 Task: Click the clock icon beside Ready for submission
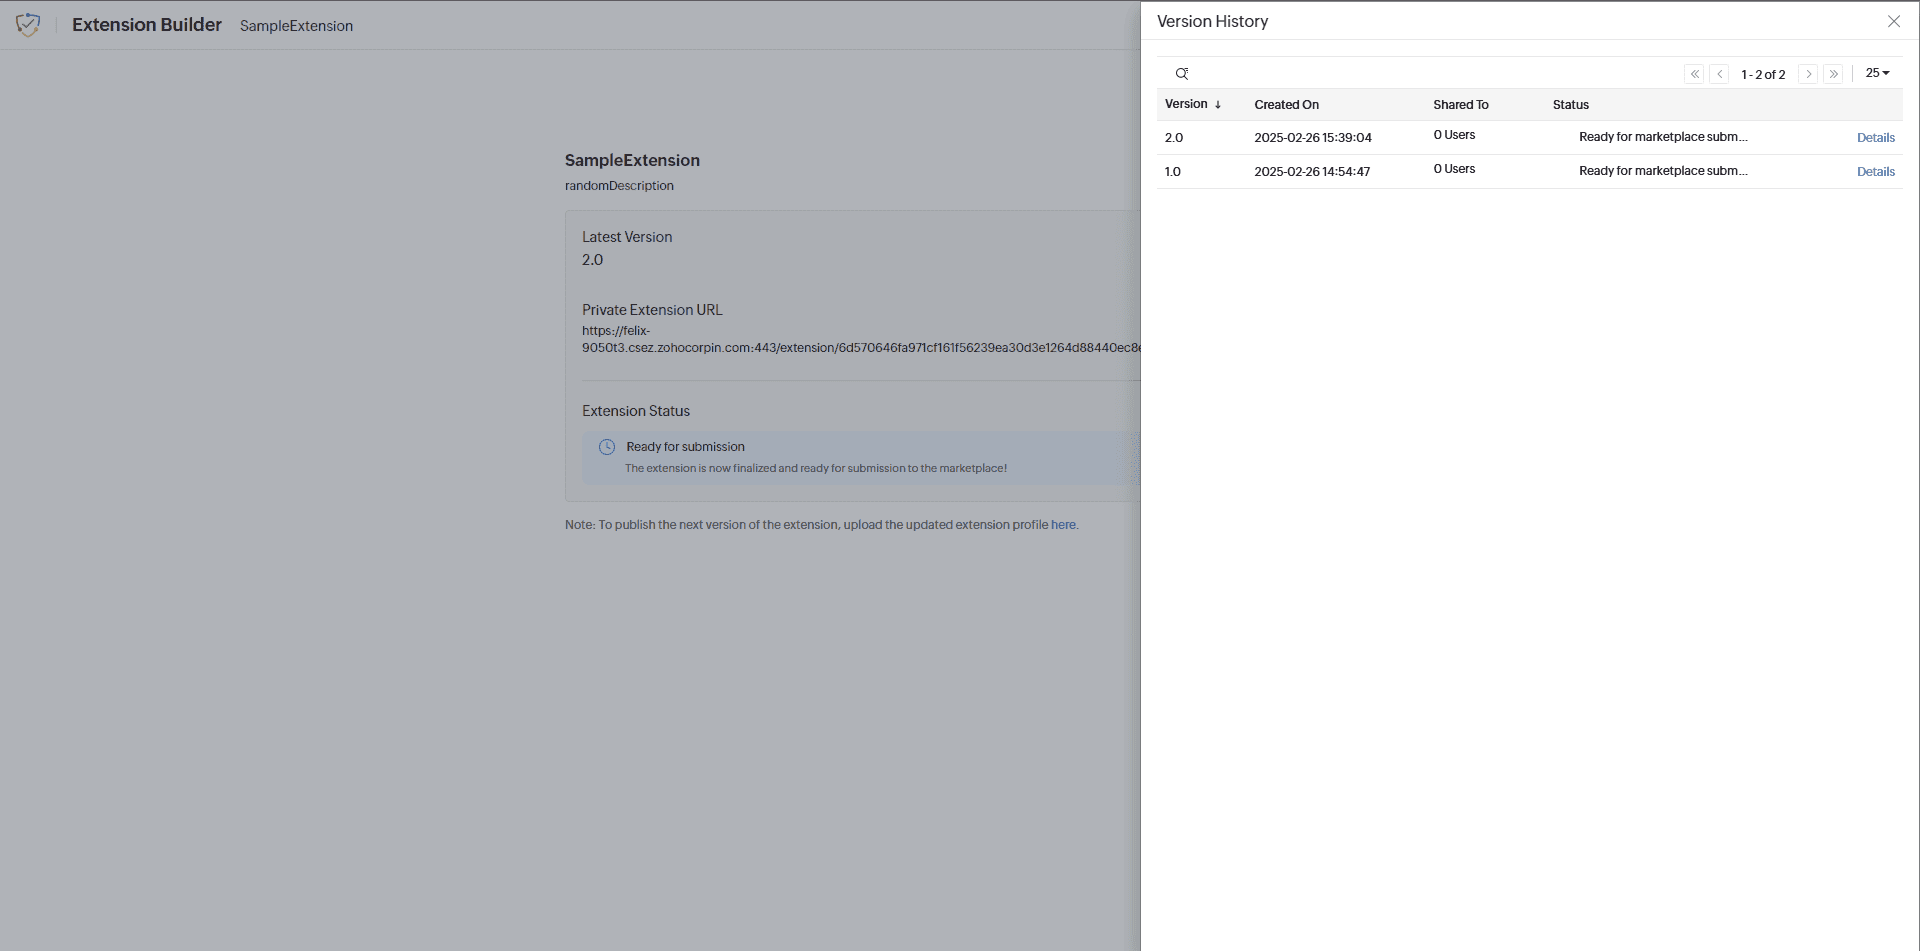(607, 447)
